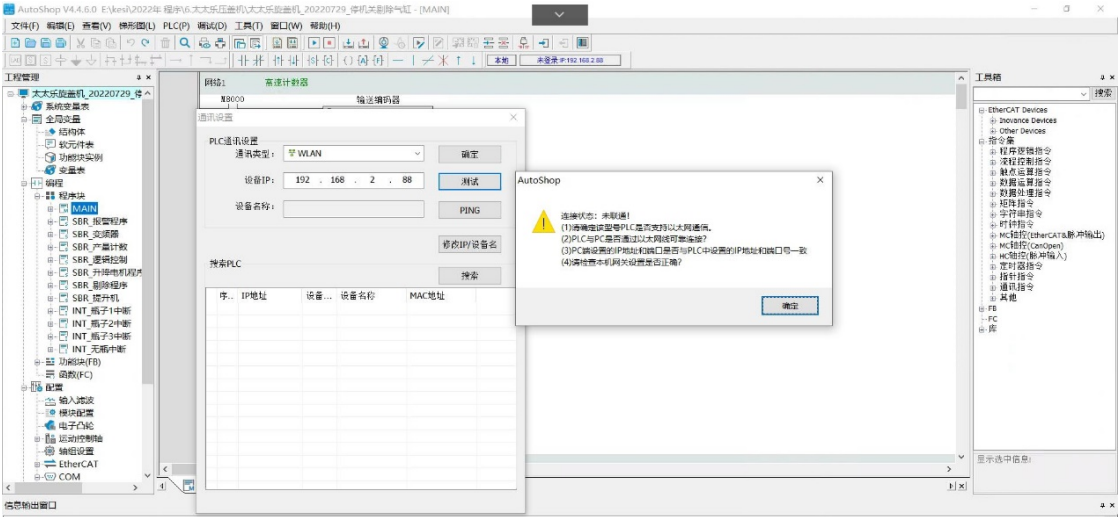Open the 通讯类型 WLAN dropdown

417,154
